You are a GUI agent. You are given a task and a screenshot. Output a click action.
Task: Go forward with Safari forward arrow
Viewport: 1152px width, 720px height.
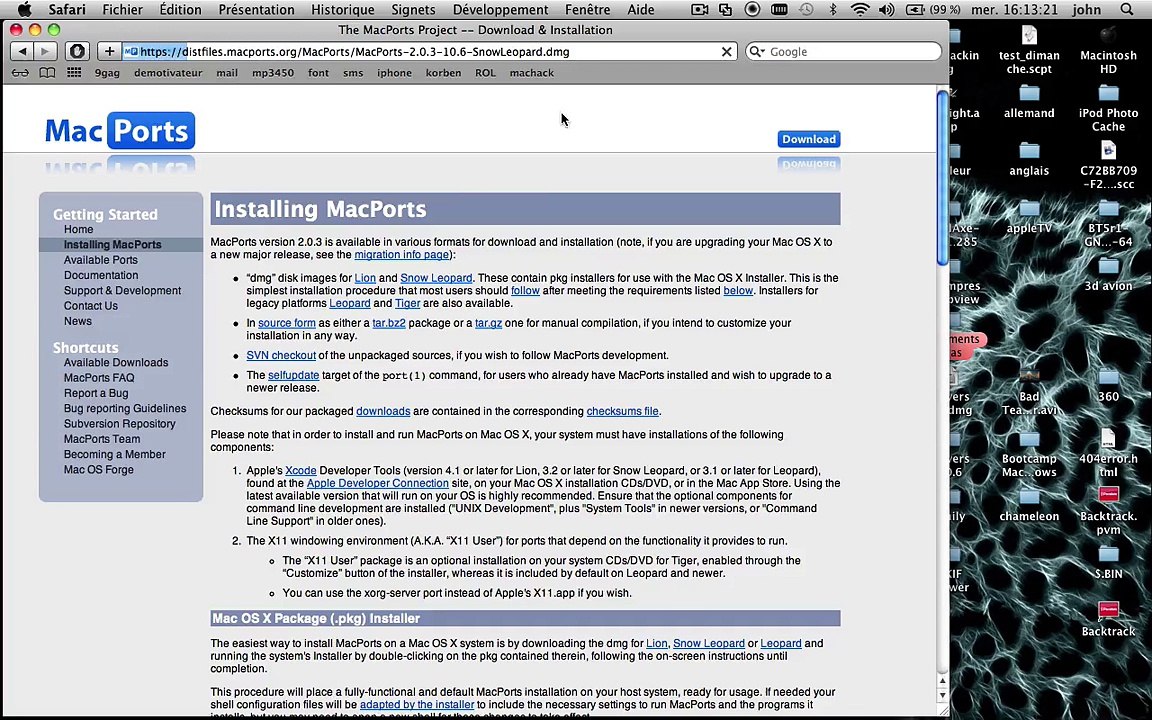point(46,51)
